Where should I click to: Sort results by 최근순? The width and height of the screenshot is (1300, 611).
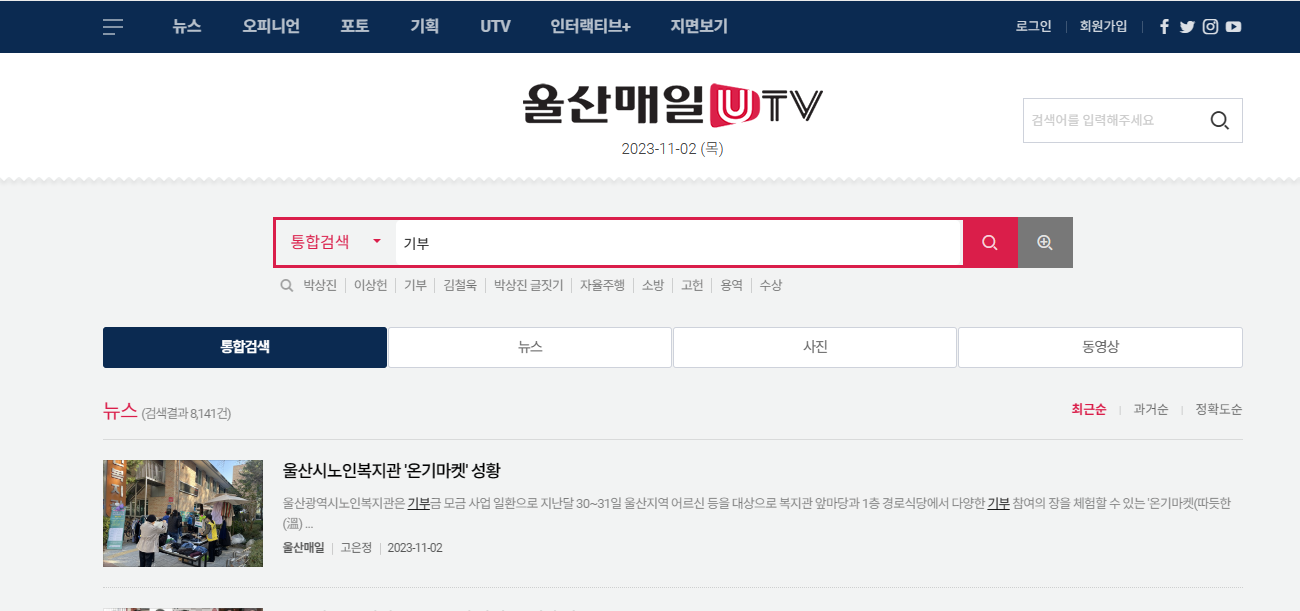[1089, 410]
